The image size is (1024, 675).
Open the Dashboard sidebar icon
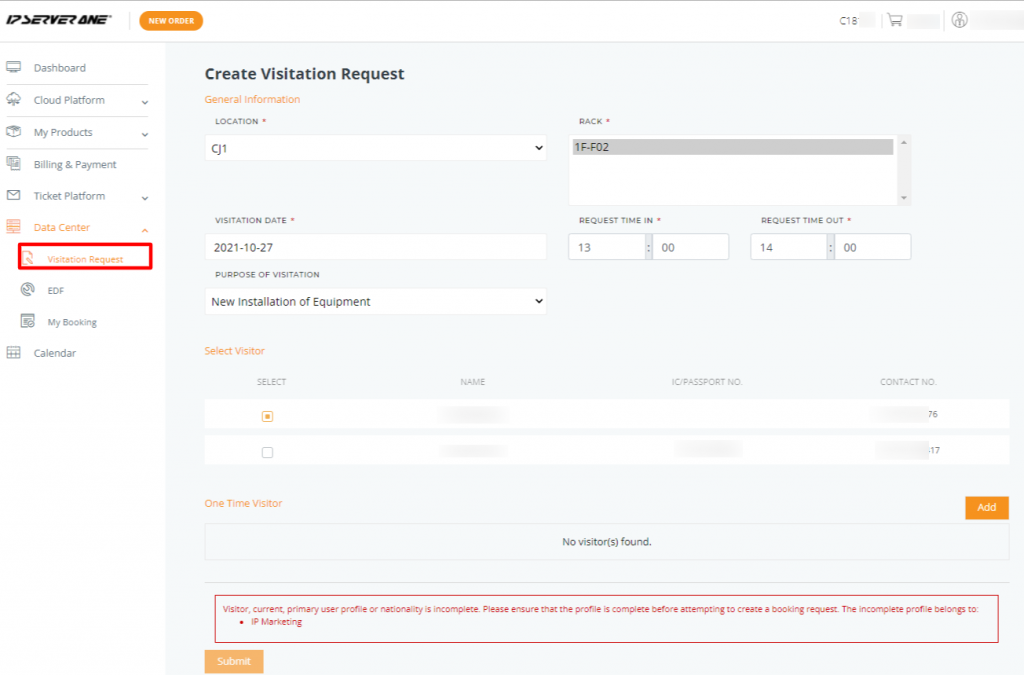(14, 68)
